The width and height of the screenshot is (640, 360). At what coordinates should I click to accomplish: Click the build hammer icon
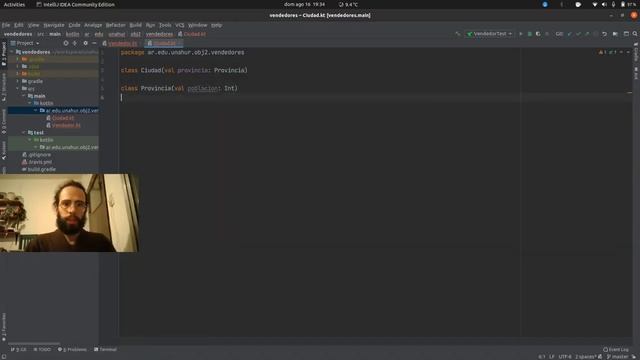coord(458,34)
